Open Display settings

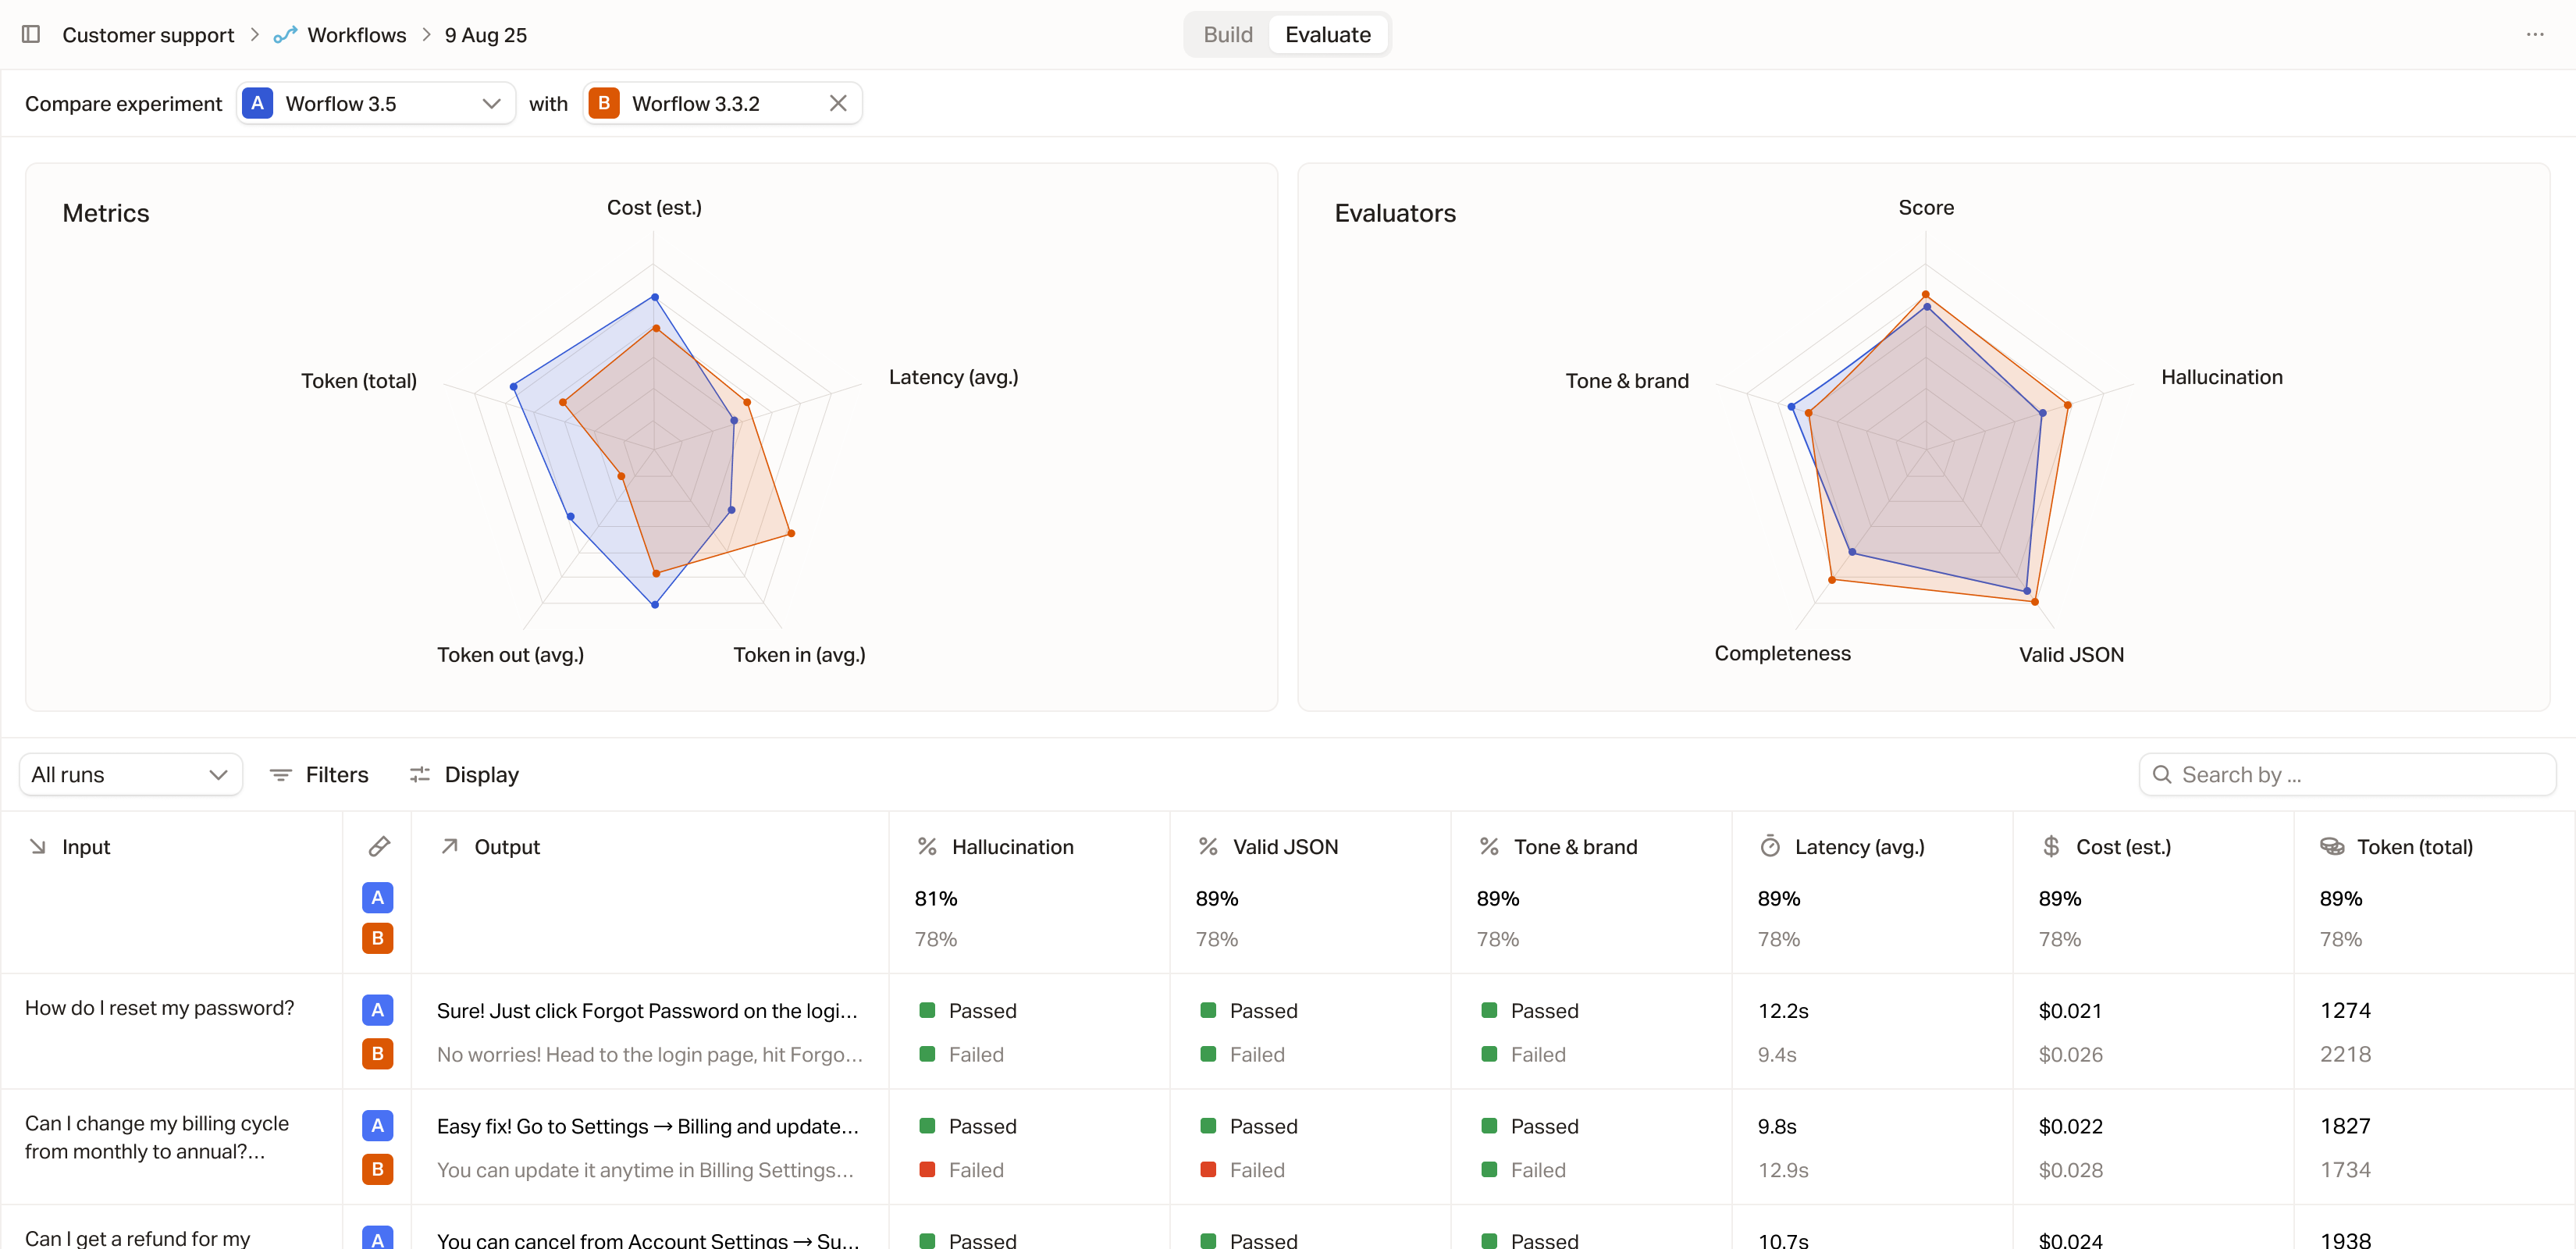coord(464,774)
